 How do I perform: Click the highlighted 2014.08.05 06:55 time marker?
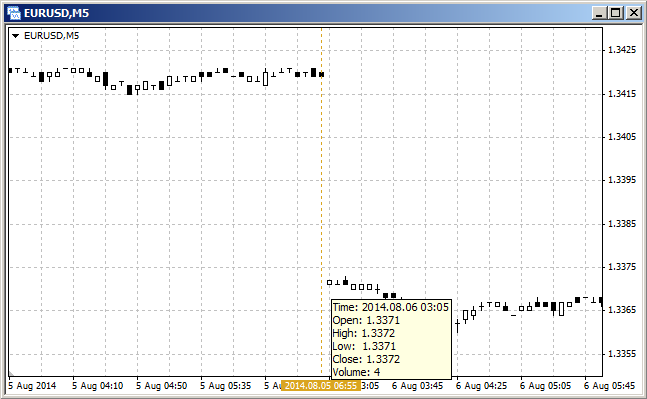pos(321,386)
